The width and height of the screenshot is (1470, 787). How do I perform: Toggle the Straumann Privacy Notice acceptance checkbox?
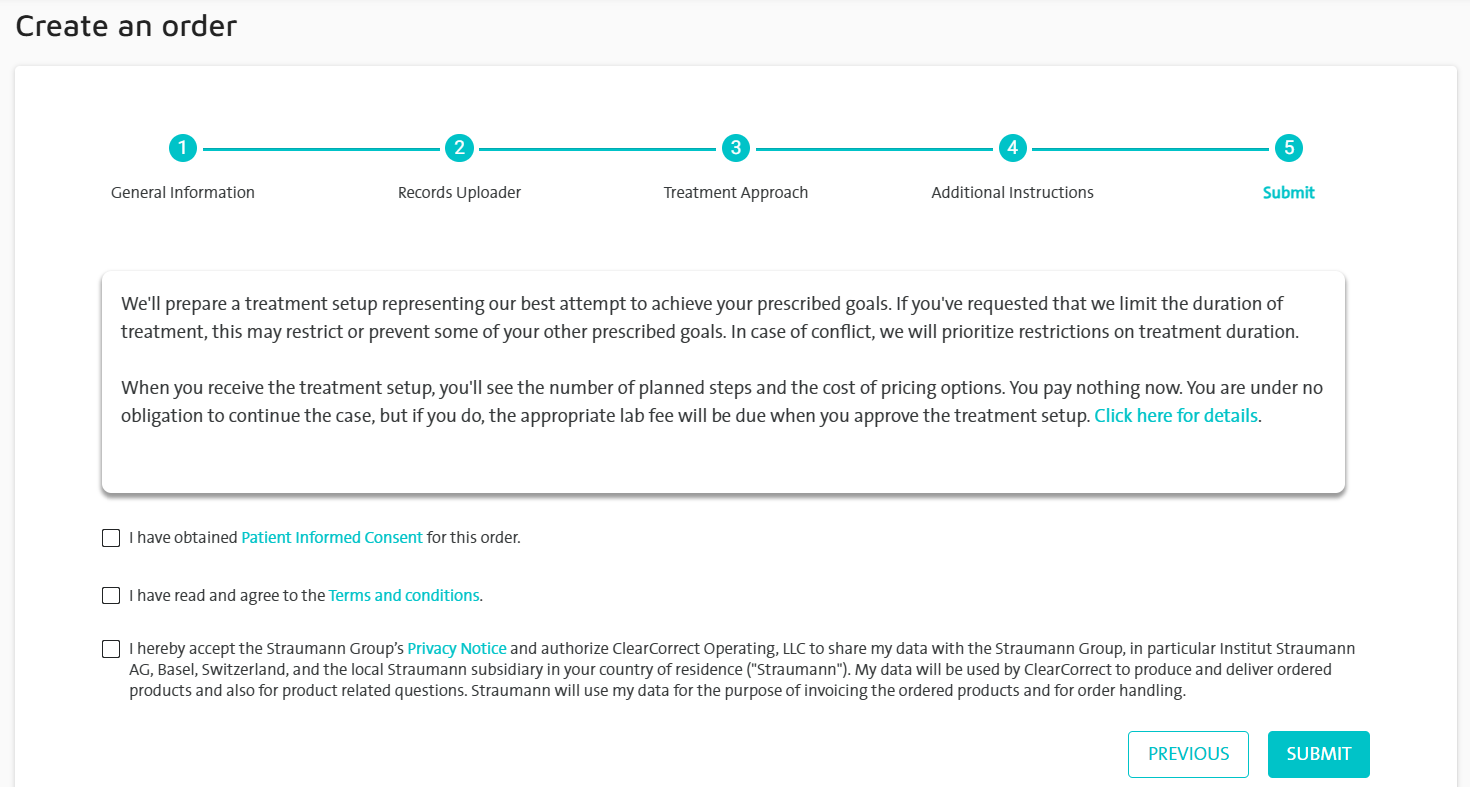click(110, 648)
